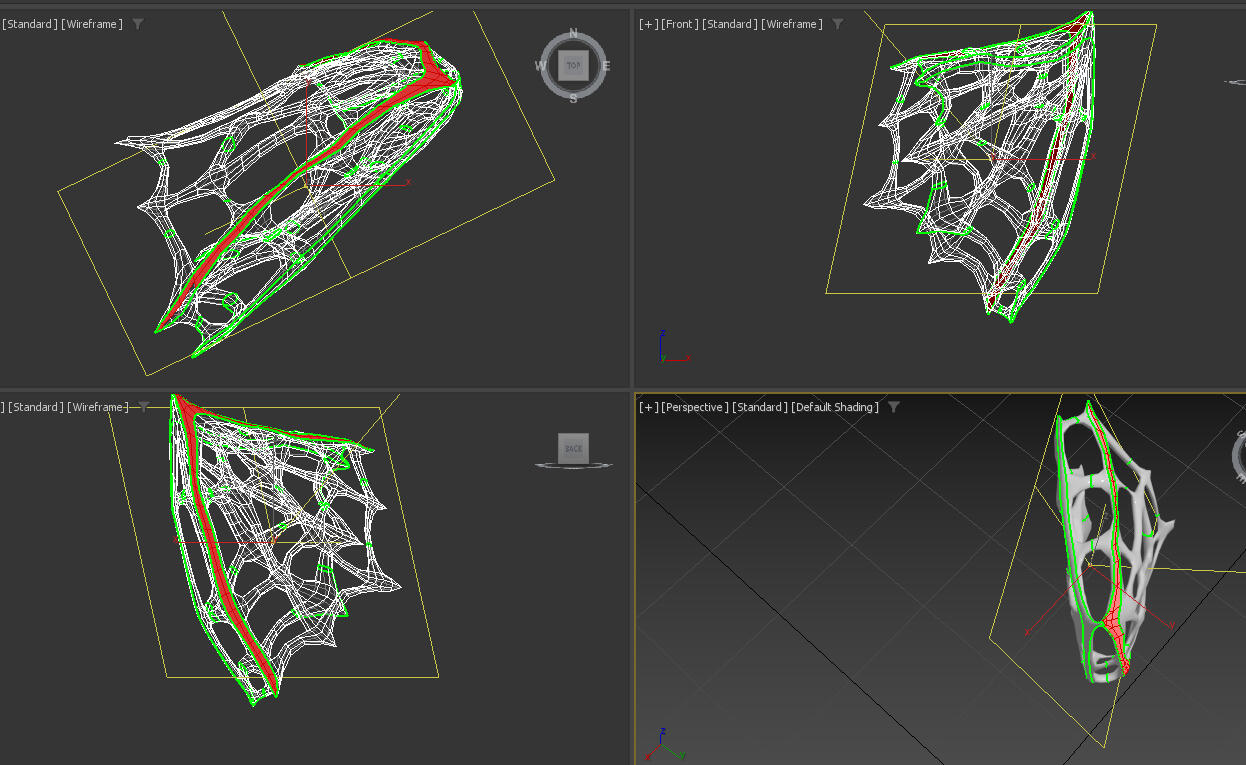
Task: Click the TOP face of the ViewCube
Action: pyautogui.click(x=573, y=66)
